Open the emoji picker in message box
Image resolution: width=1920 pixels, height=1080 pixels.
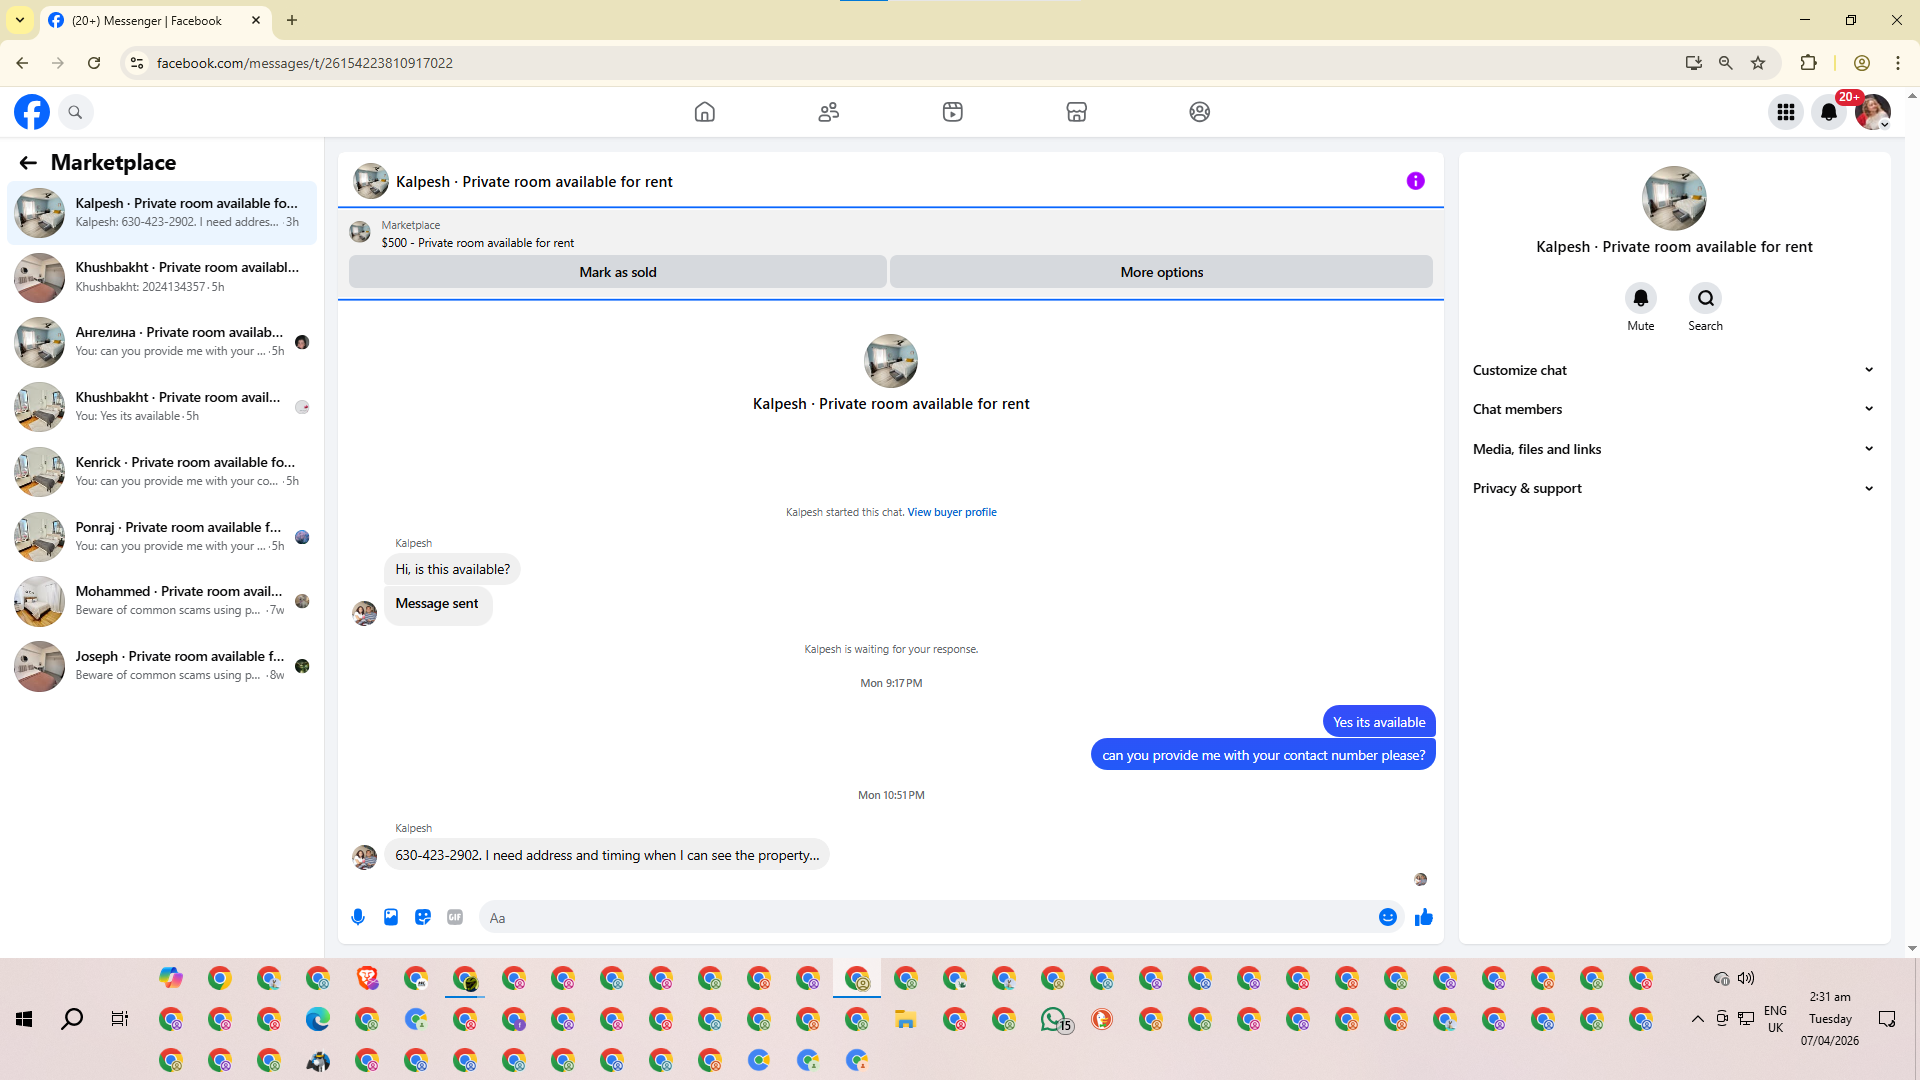click(x=1388, y=918)
